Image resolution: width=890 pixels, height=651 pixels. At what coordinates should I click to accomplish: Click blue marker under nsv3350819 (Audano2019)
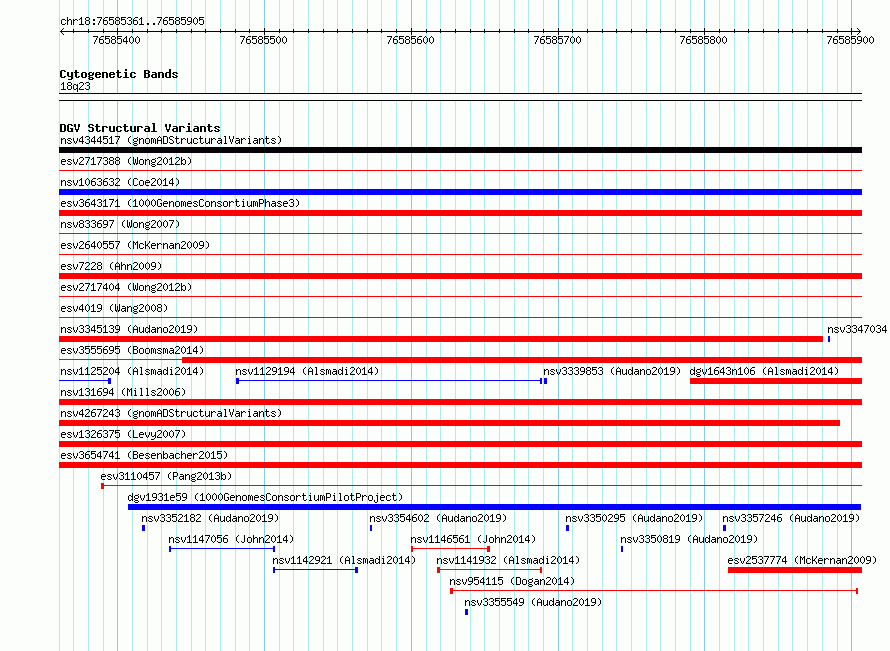tap(622, 549)
